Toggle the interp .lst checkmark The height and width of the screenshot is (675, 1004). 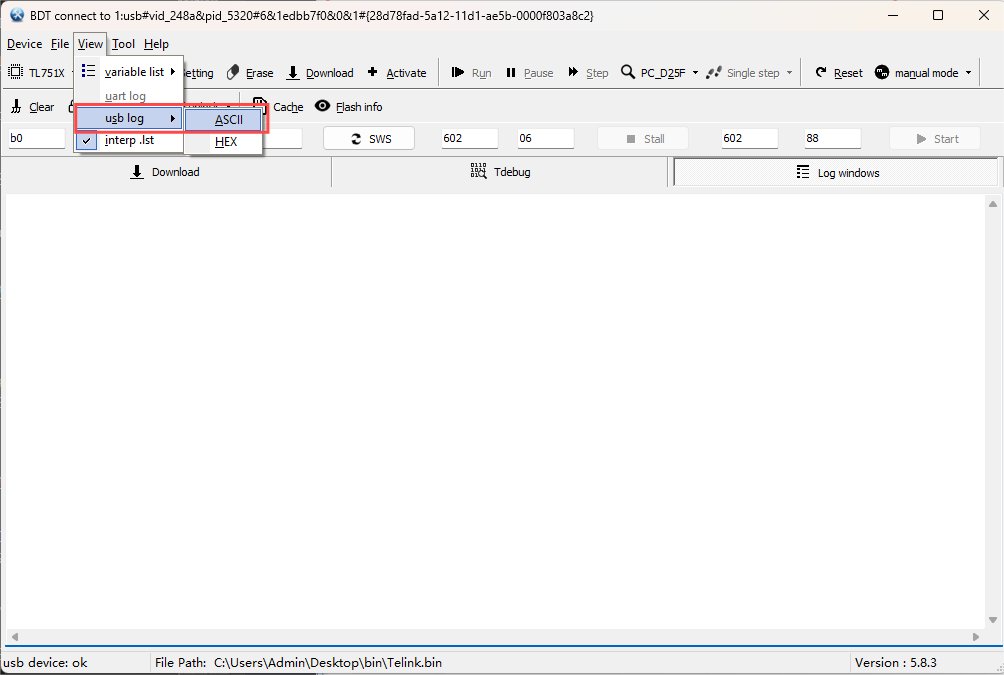86,140
